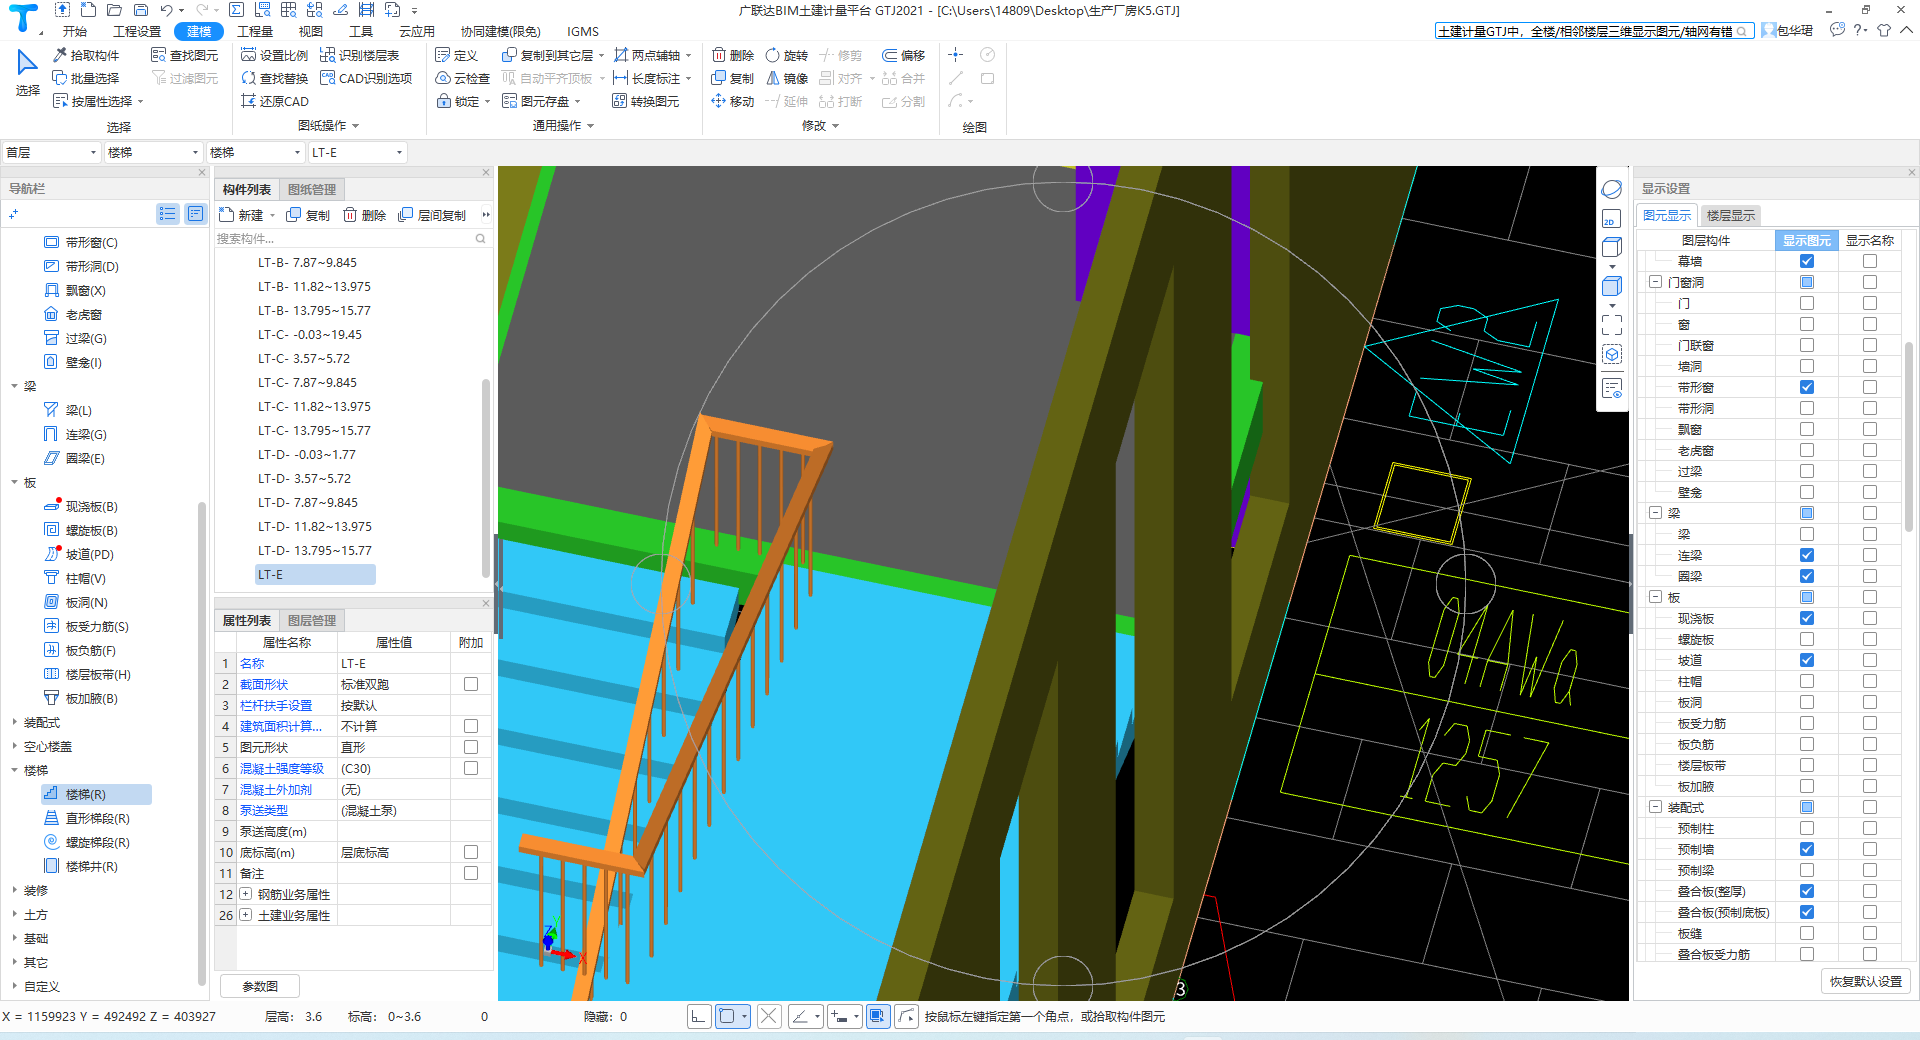
Task: Click the 2D view switch icon
Action: (1611, 219)
